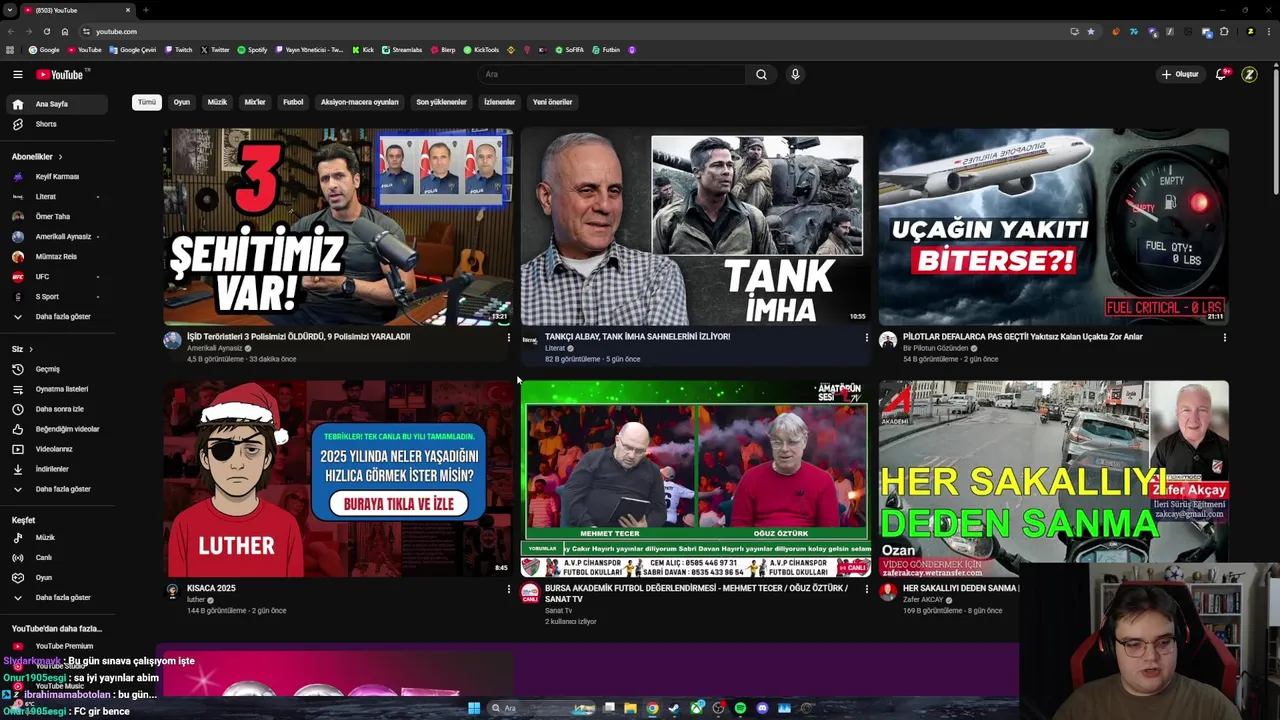Bookmark this page with the star

tap(1091, 31)
